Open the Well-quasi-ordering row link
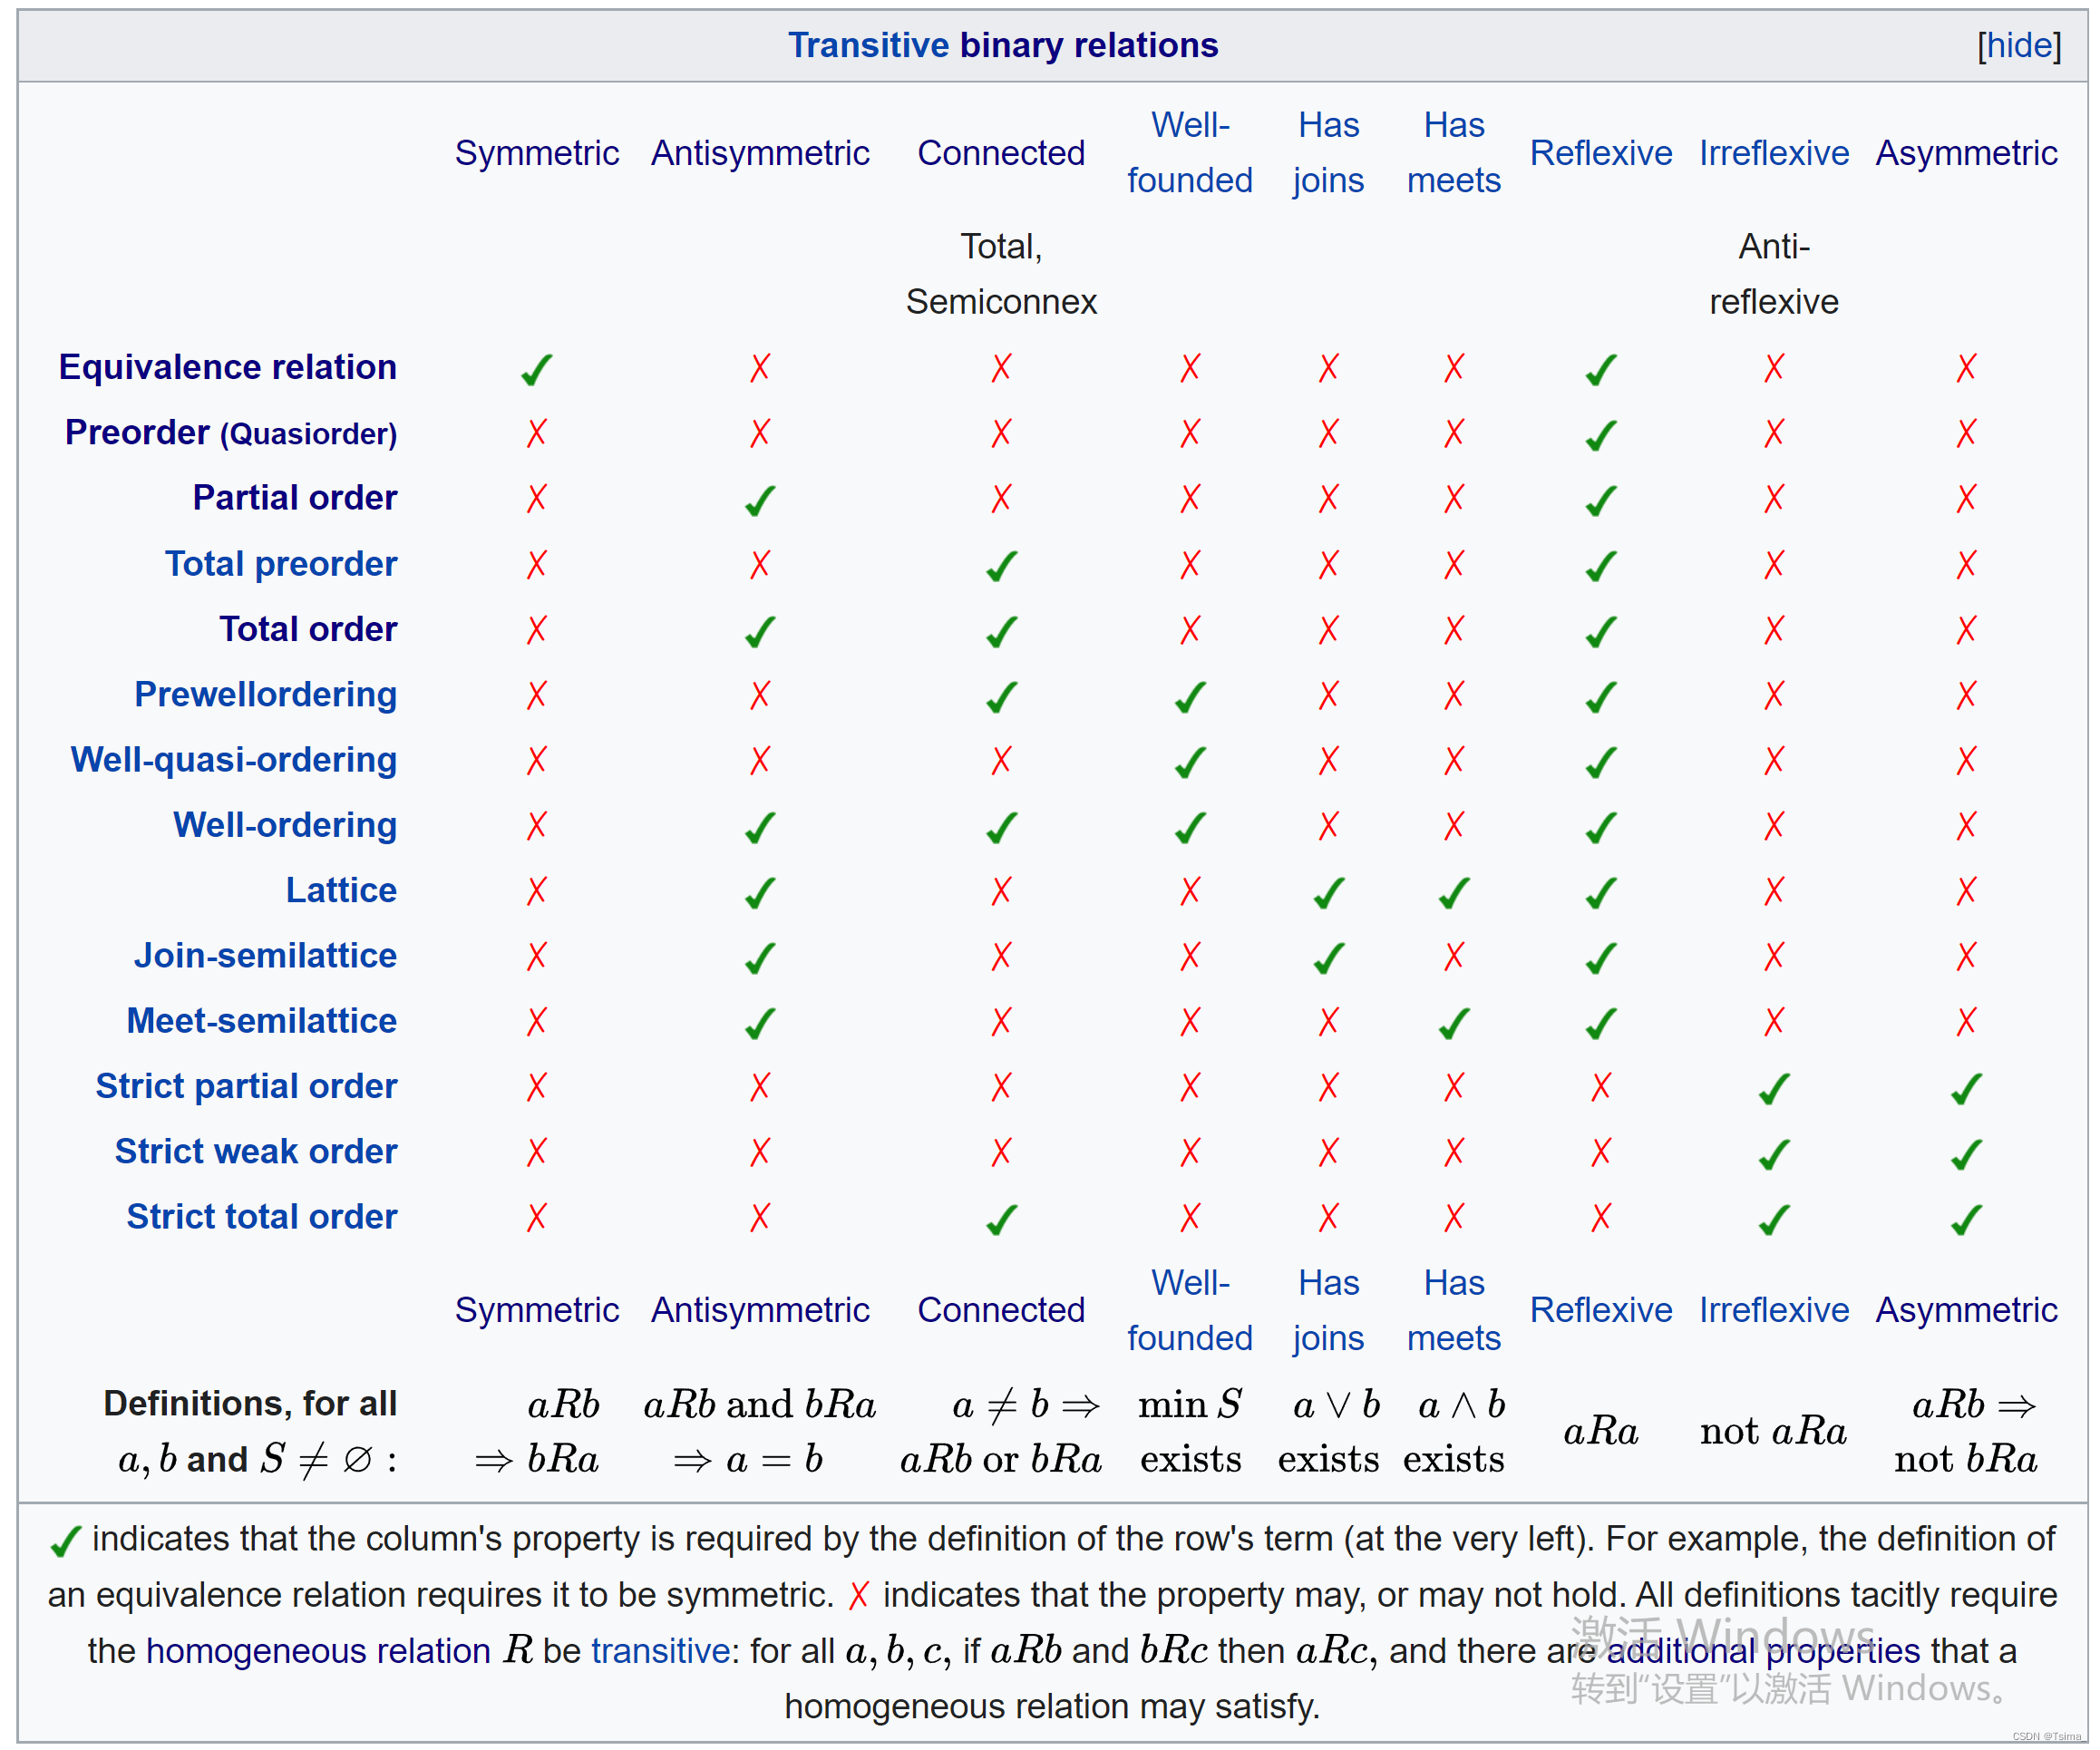 pos(233,760)
